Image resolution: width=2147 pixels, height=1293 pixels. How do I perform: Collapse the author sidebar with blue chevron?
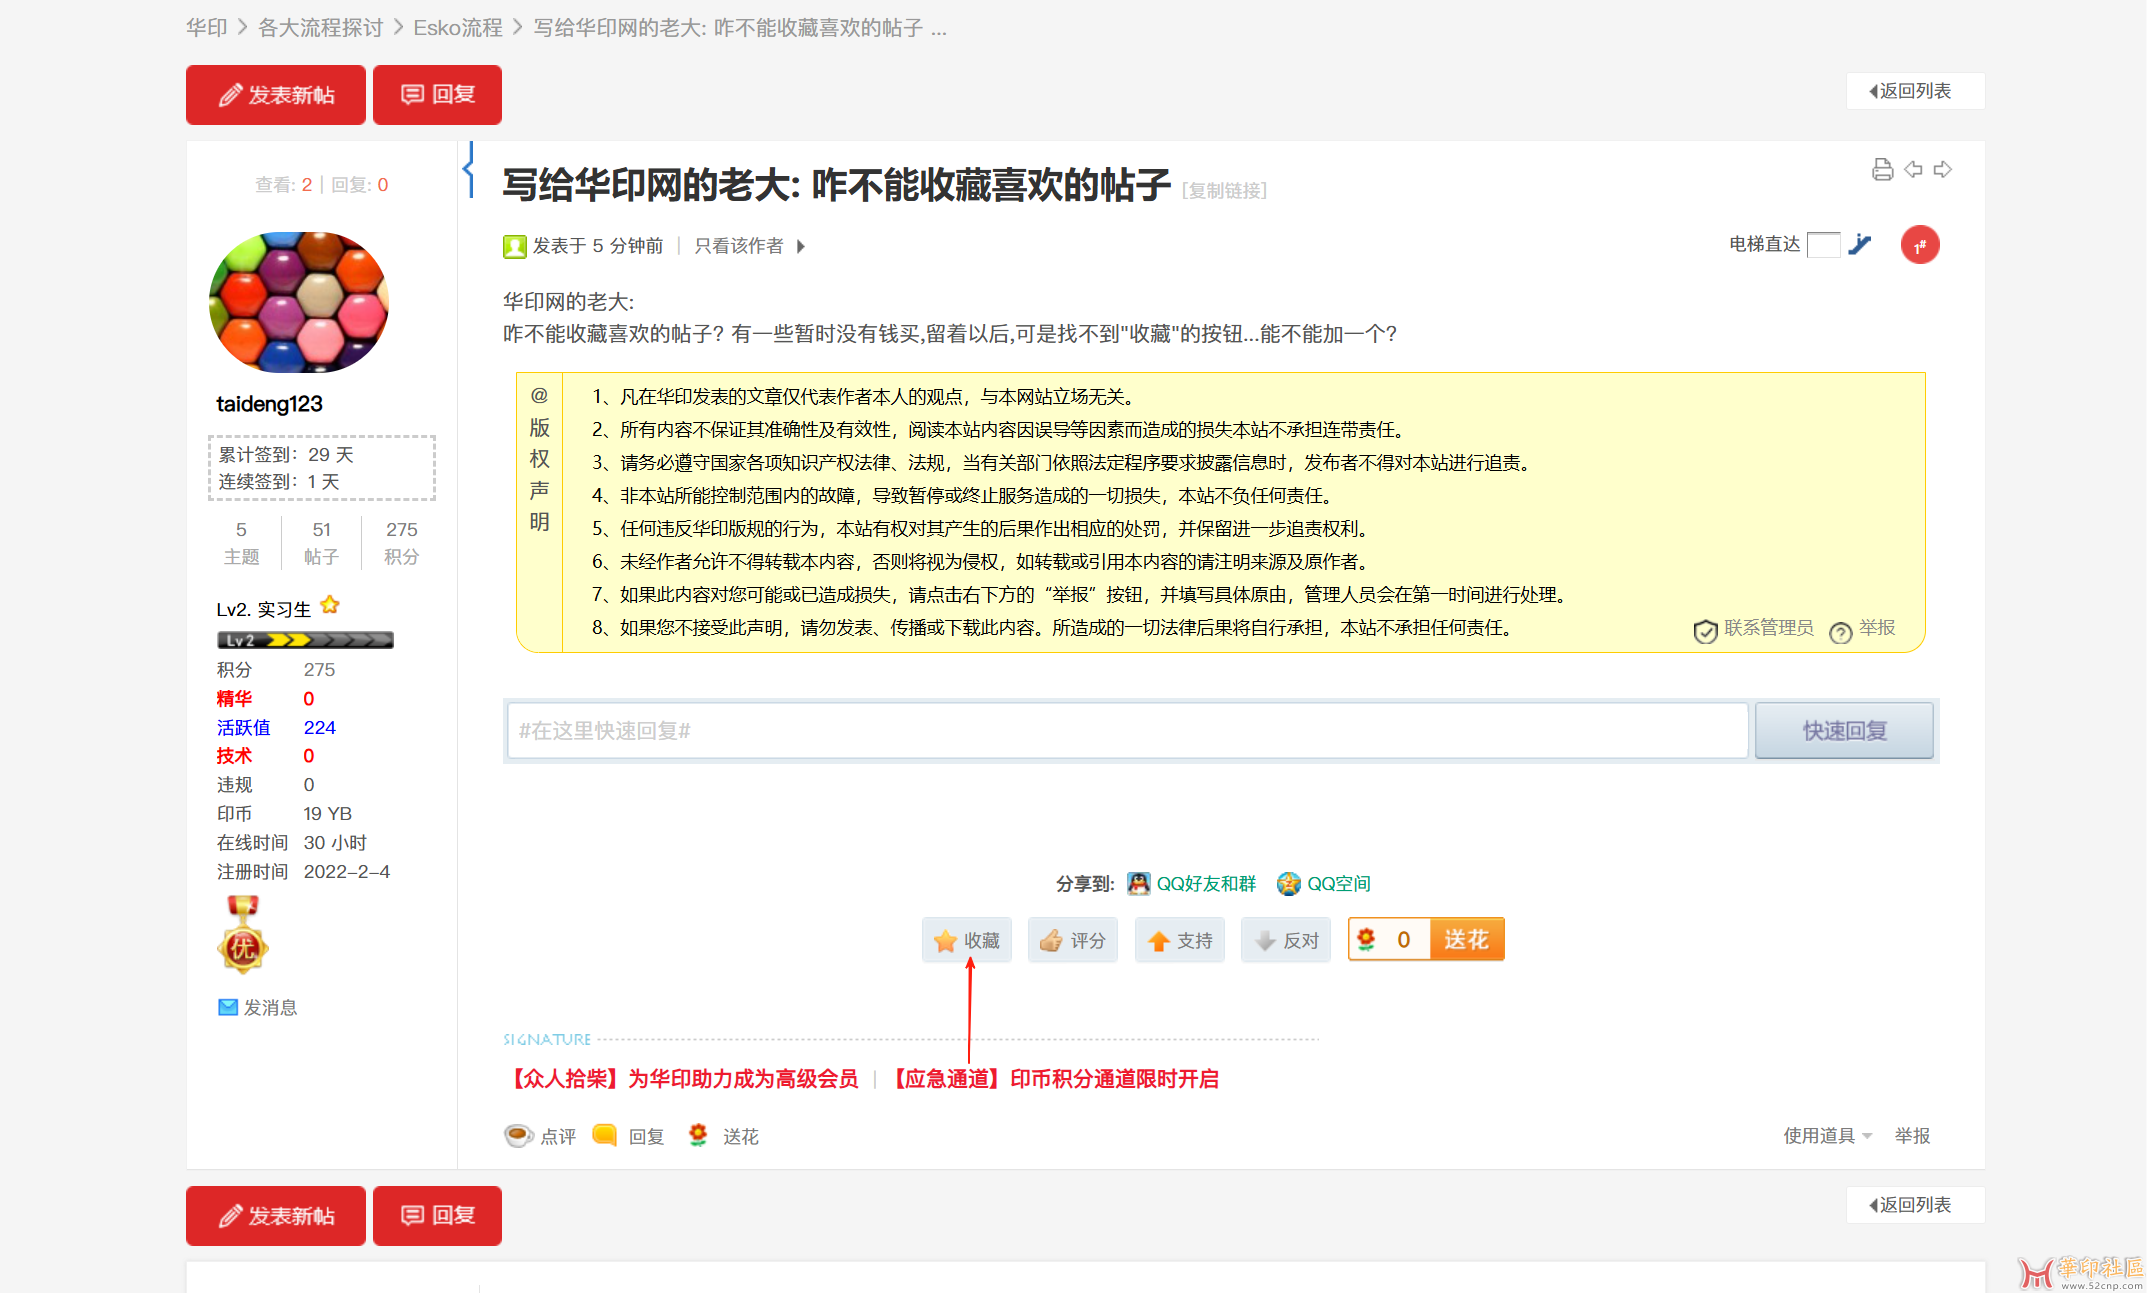pyautogui.click(x=469, y=169)
